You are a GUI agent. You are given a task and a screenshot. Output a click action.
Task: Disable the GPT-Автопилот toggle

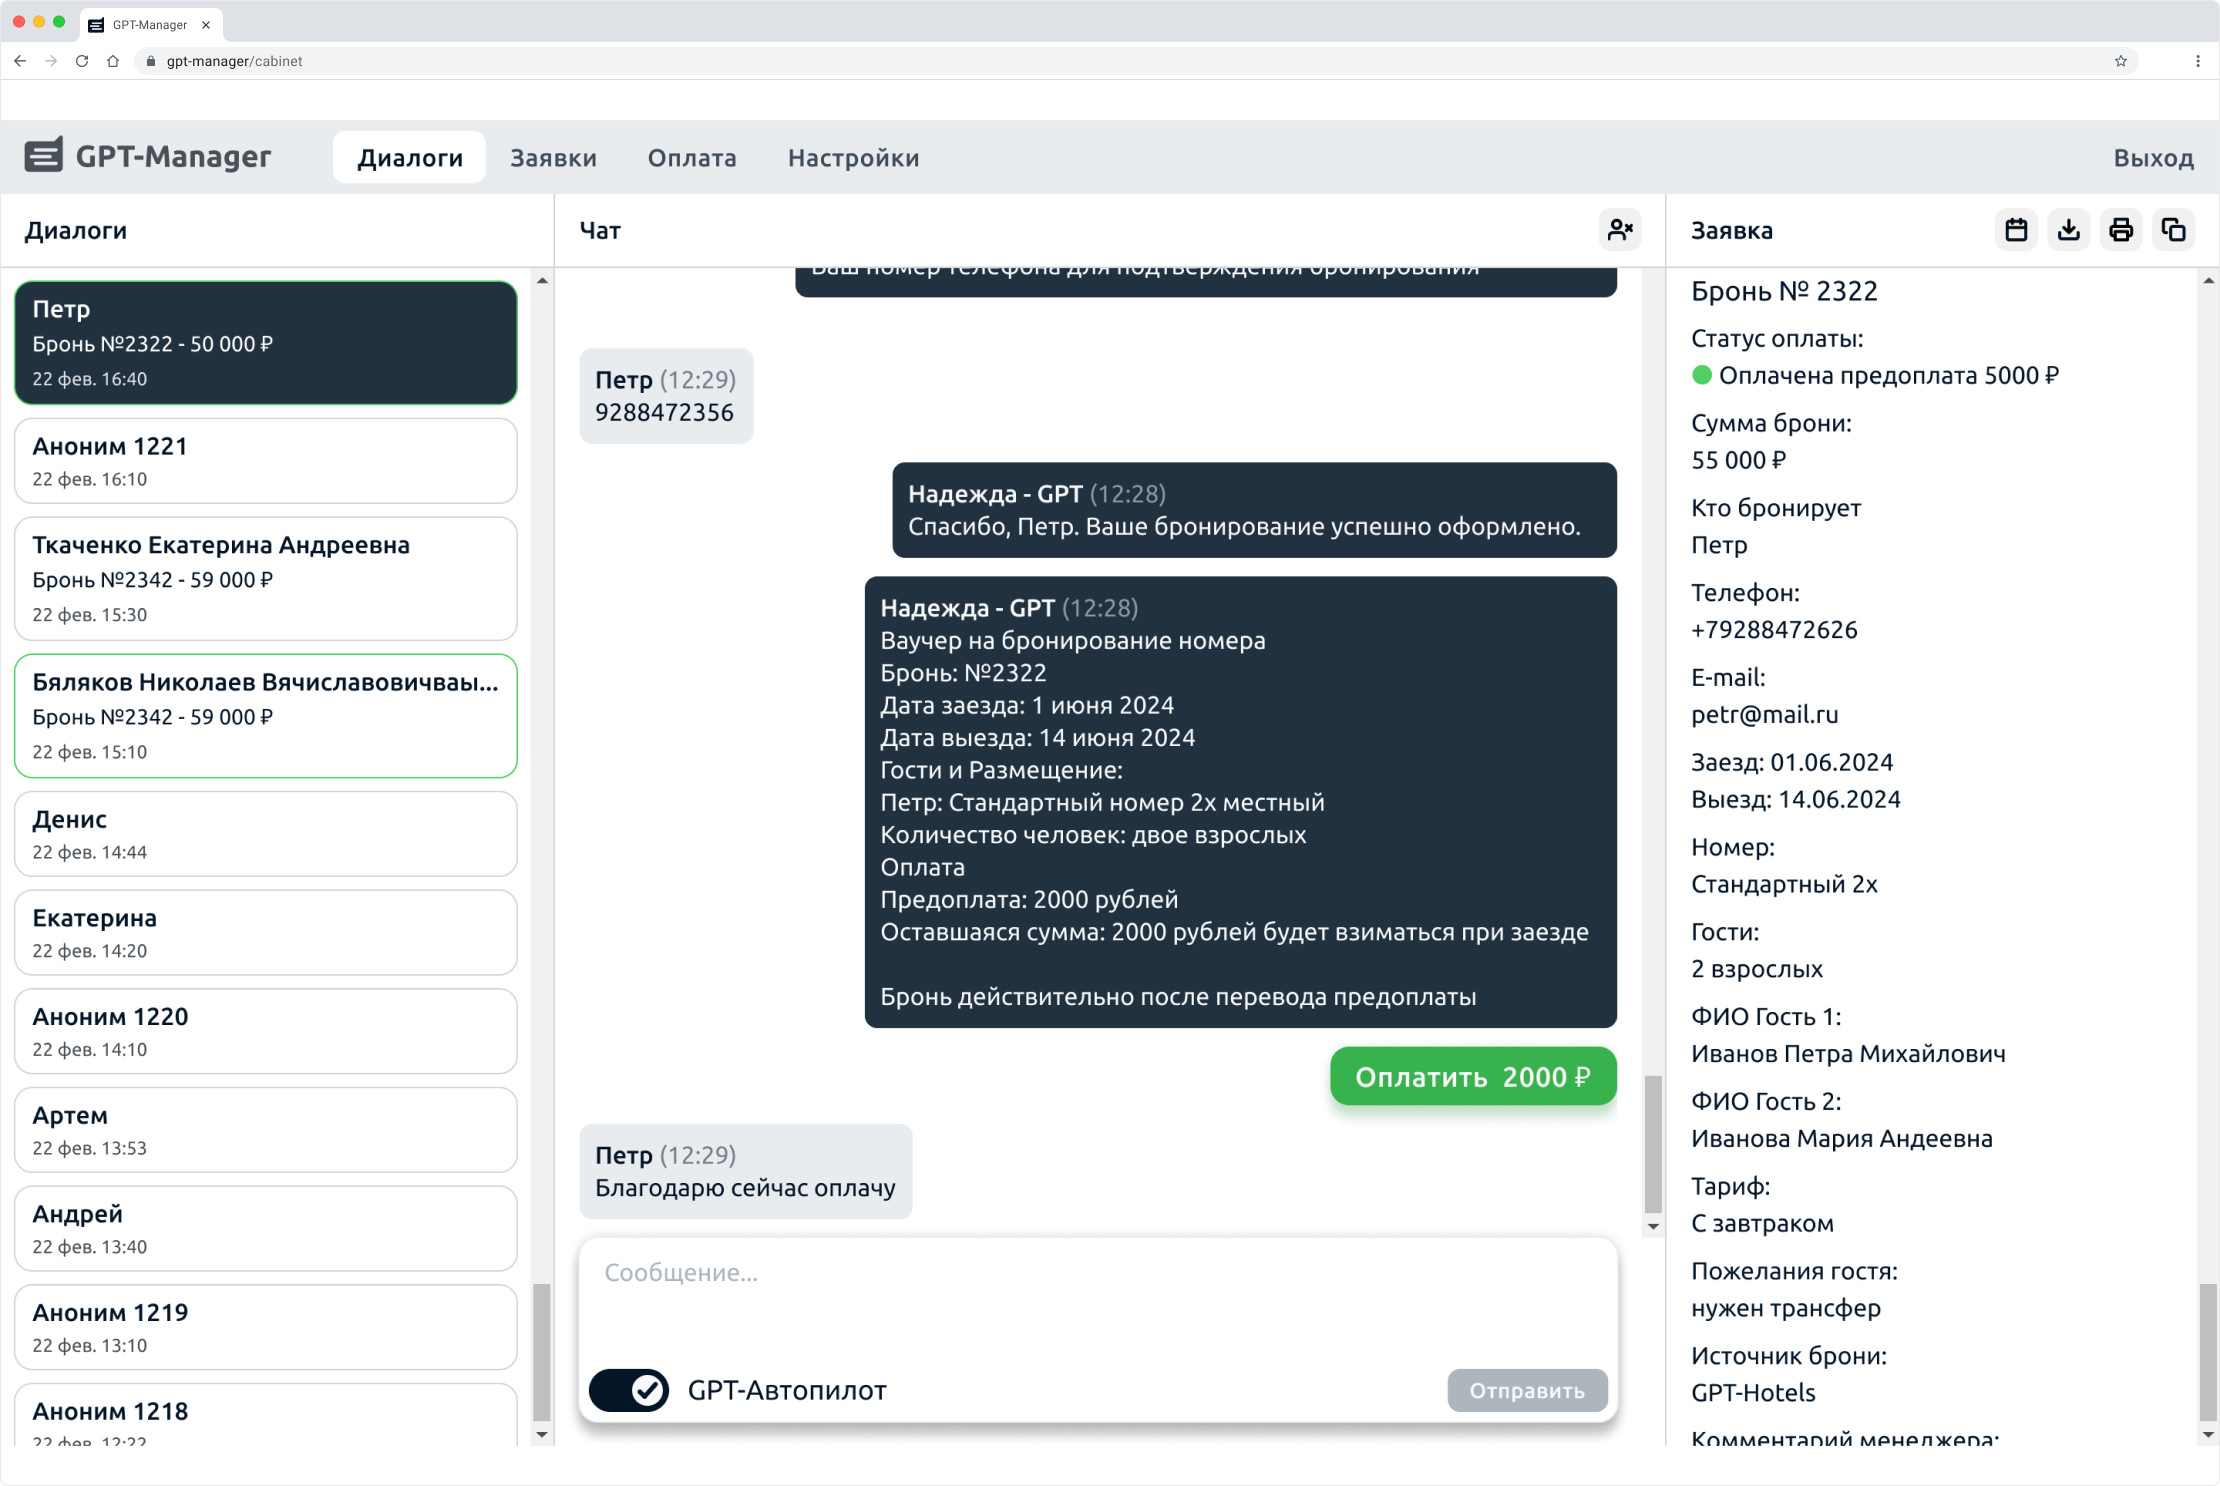629,1390
